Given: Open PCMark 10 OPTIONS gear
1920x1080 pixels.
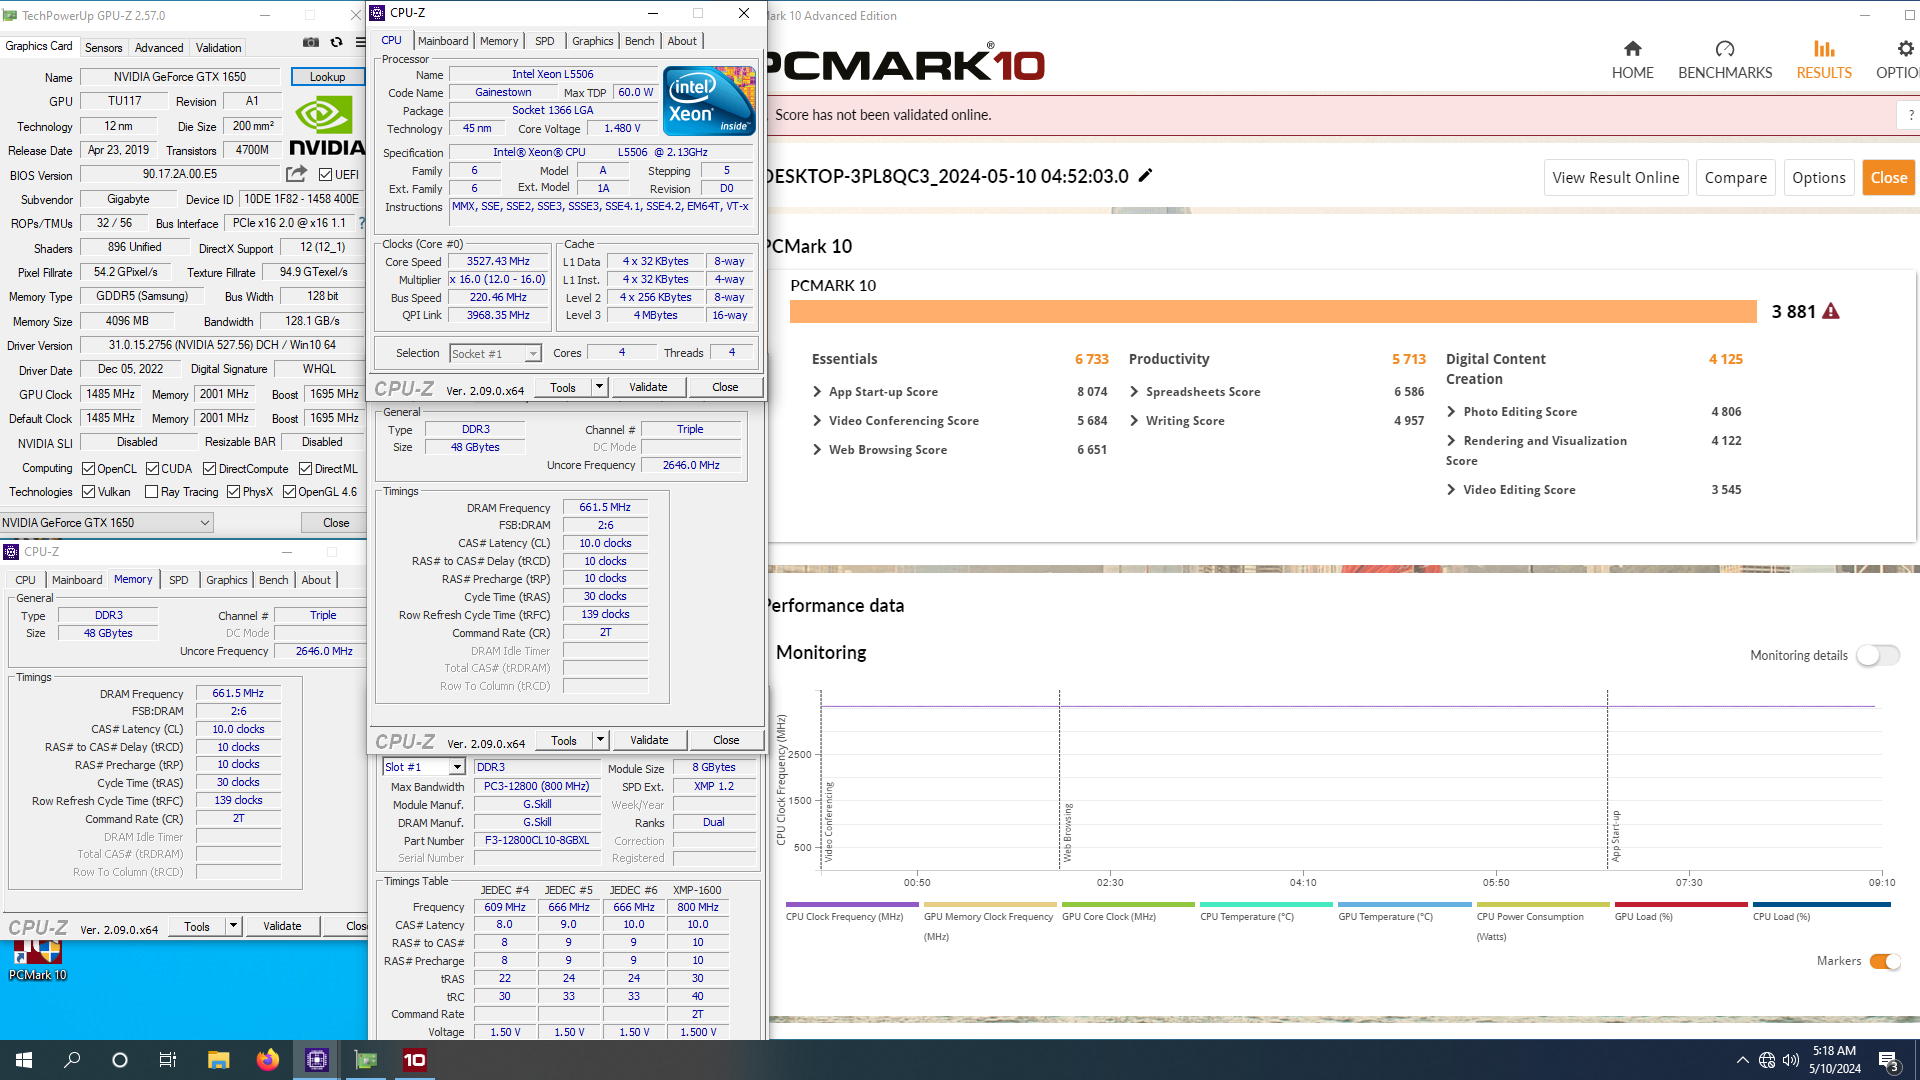Looking at the screenshot, I should [x=1900, y=60].
